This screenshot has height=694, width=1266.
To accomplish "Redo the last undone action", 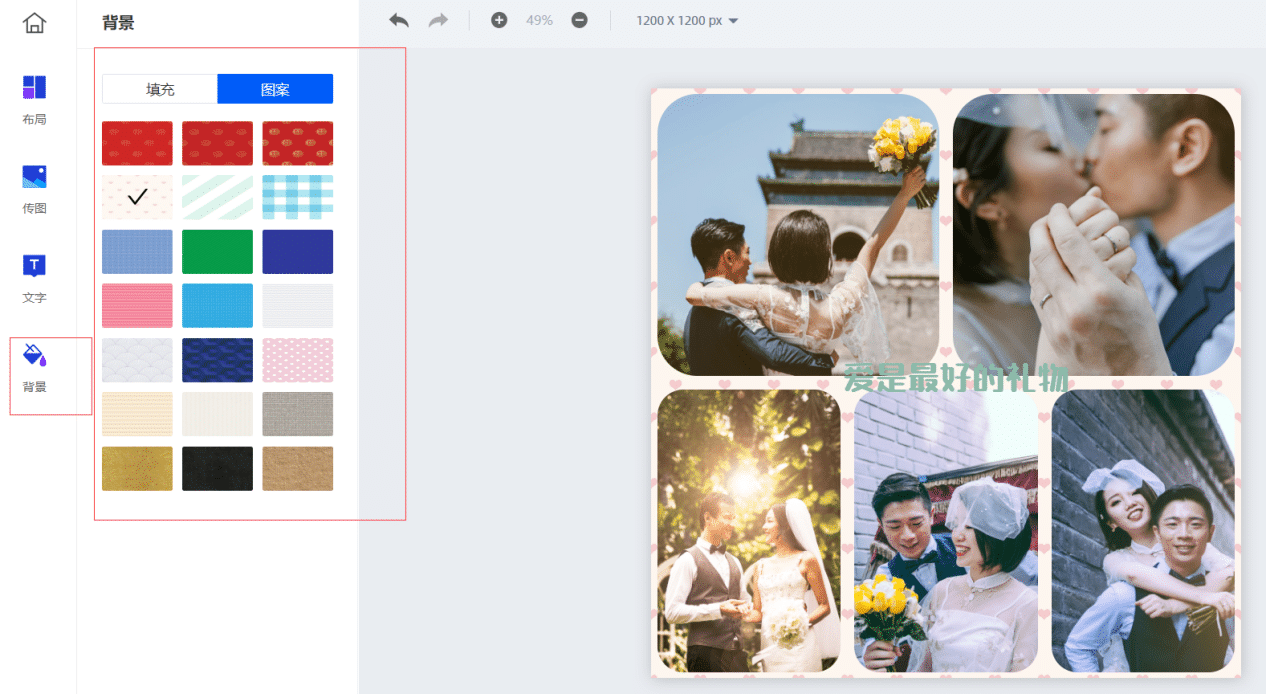I will click(438, 20).
